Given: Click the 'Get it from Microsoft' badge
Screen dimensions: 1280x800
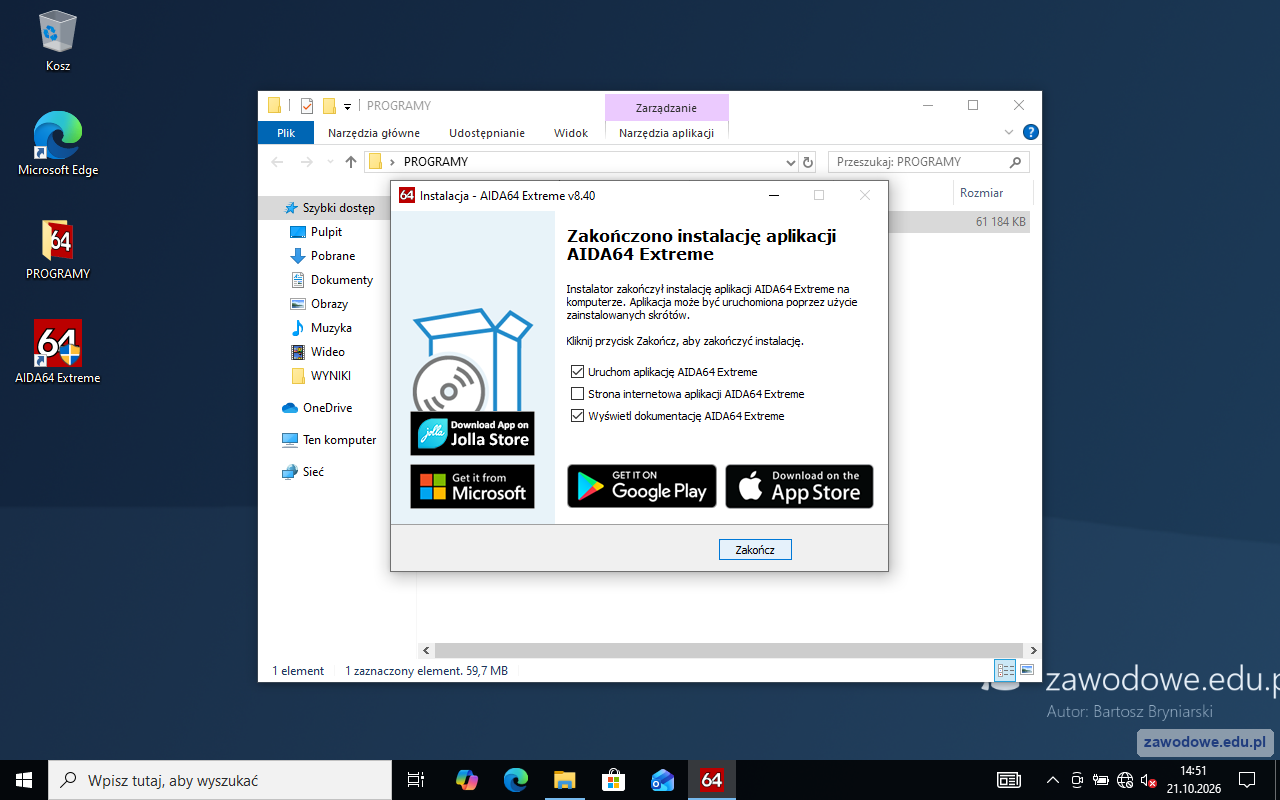Looking at the screenshot, I should [472, 487].
